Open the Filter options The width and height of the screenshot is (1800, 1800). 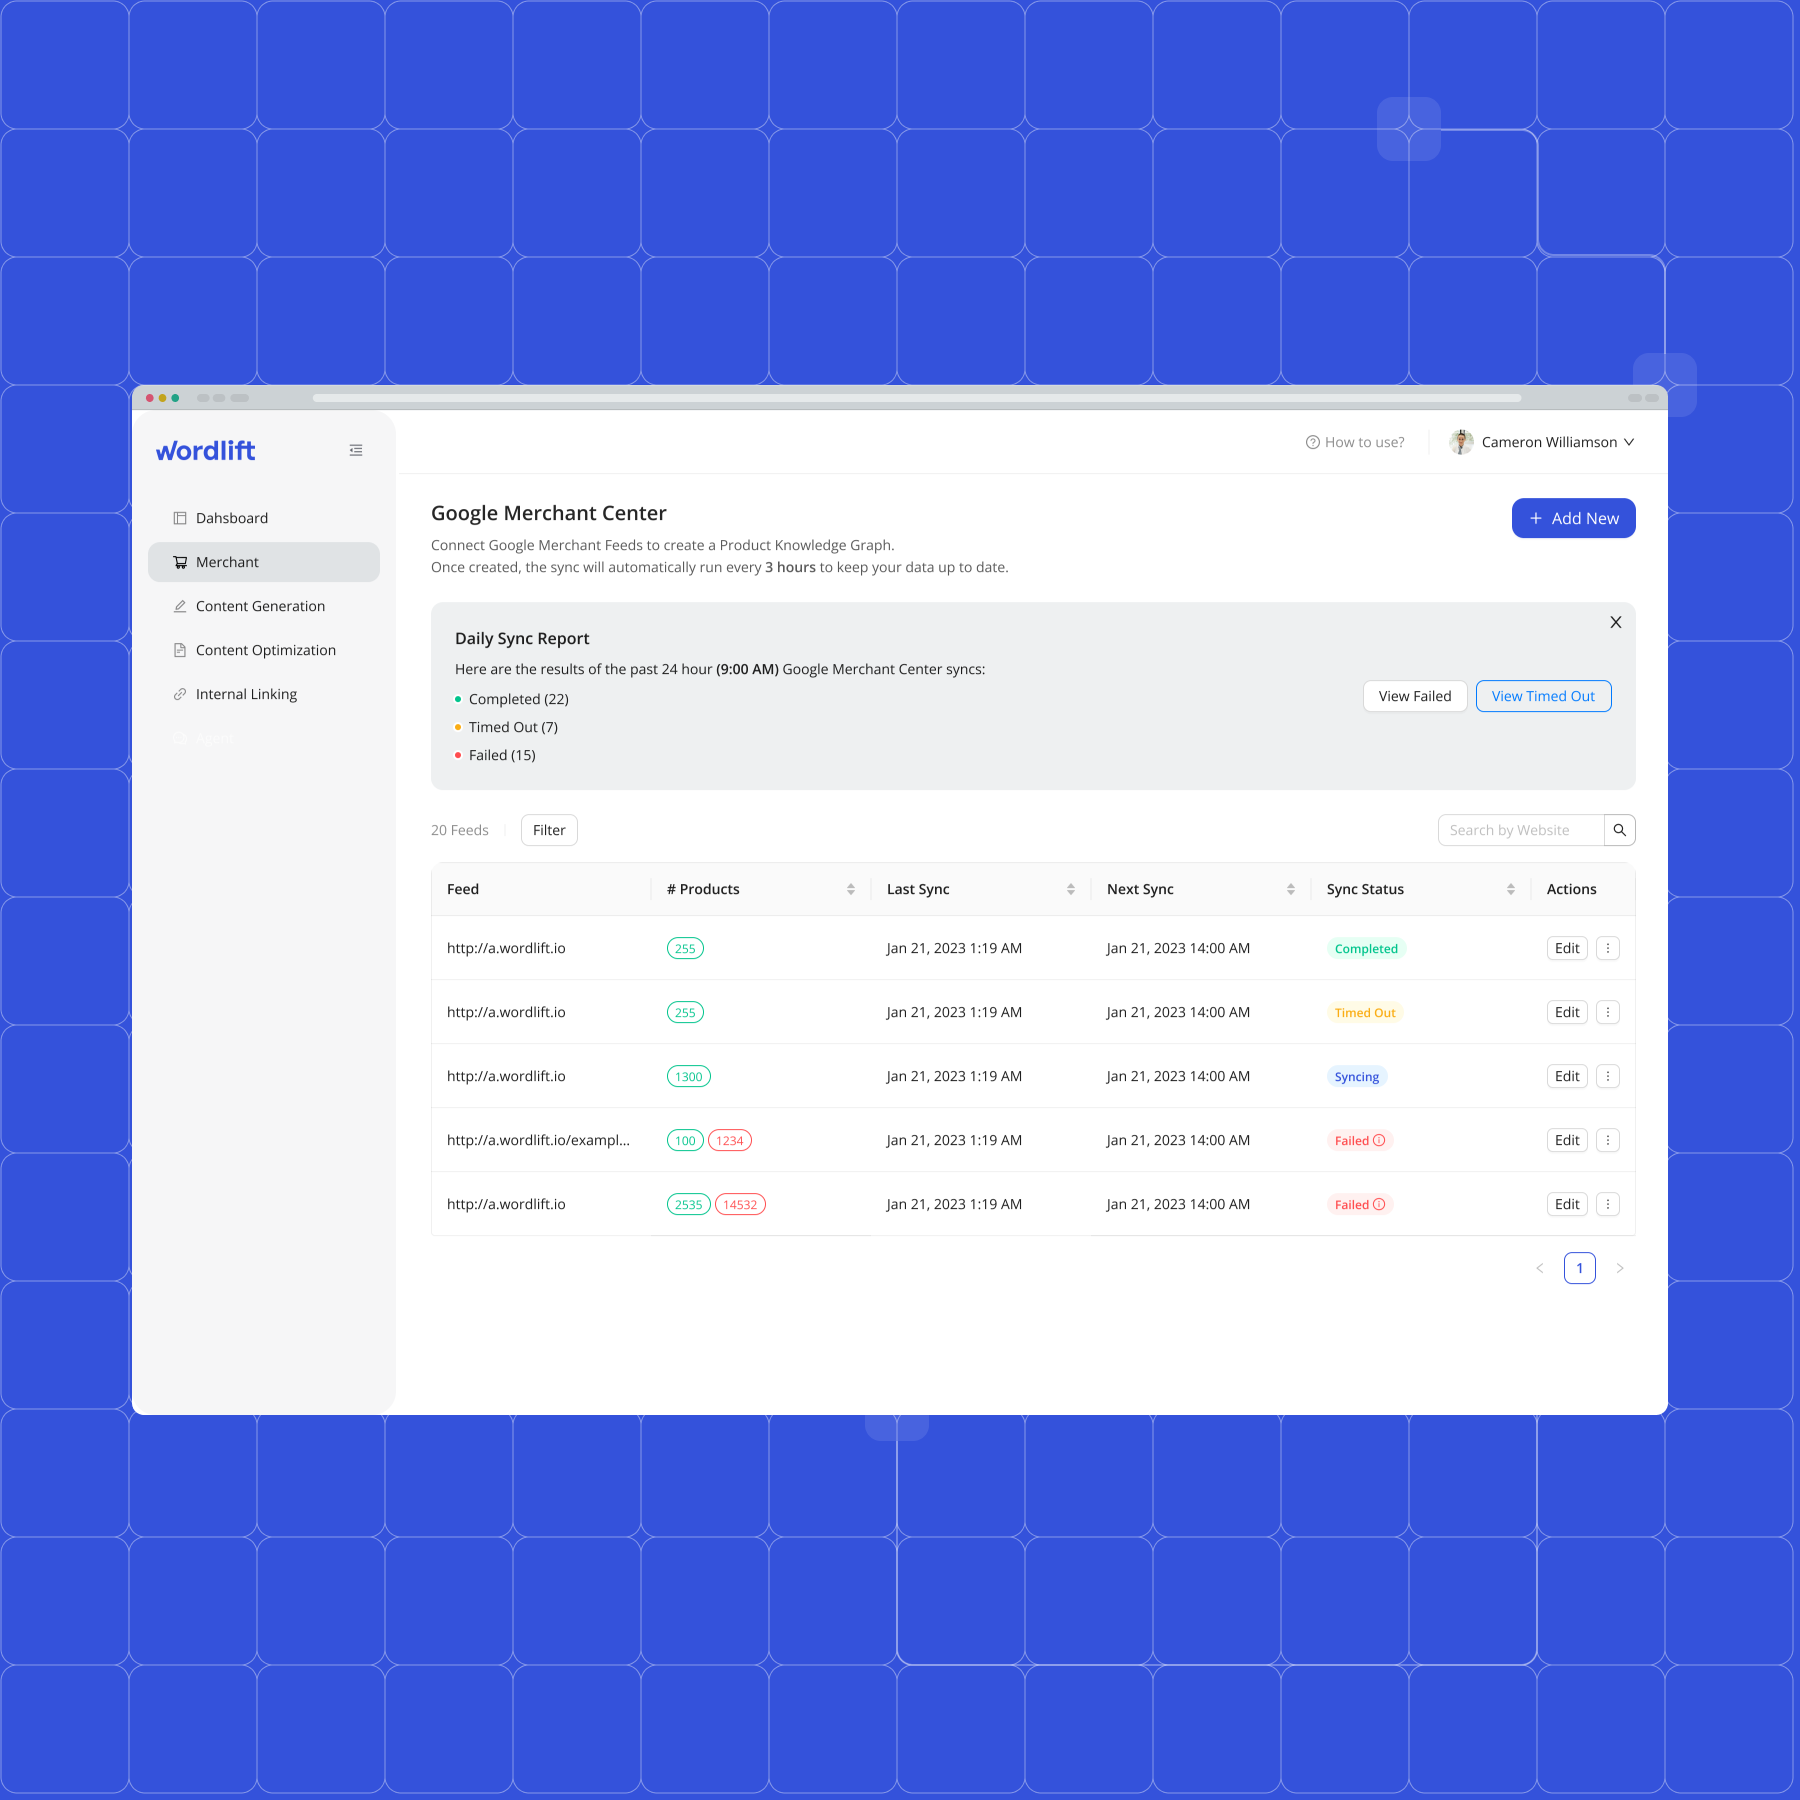[x=549, y=830]
